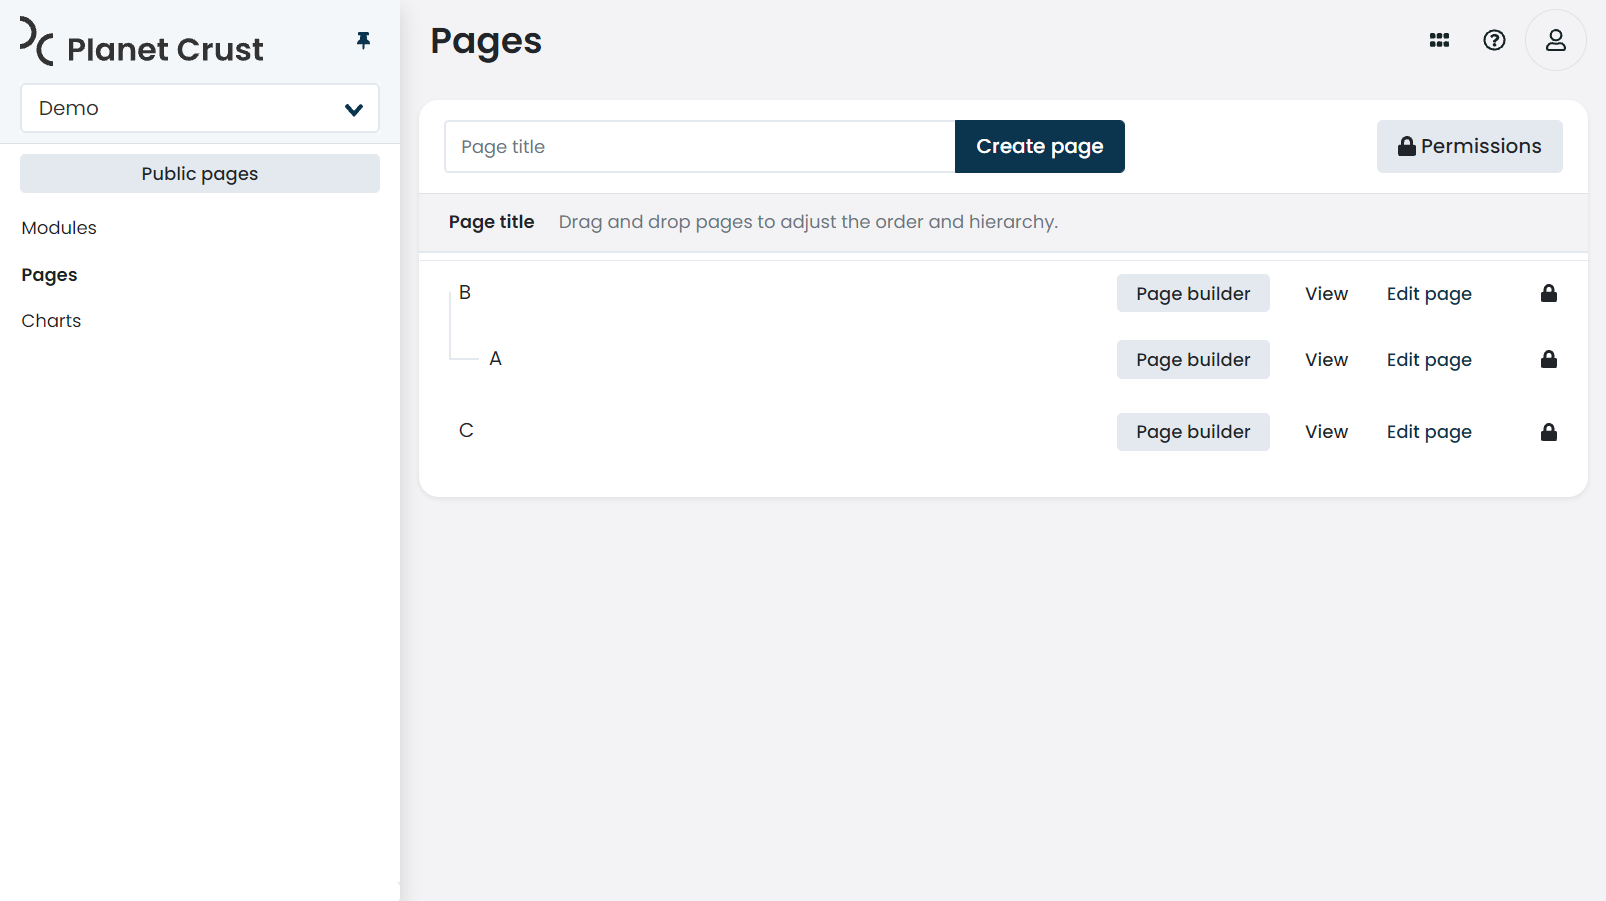1606x901 pixels.
Task: Unpin the sidebar with the pin icon
Action: (x=363, y=40)
